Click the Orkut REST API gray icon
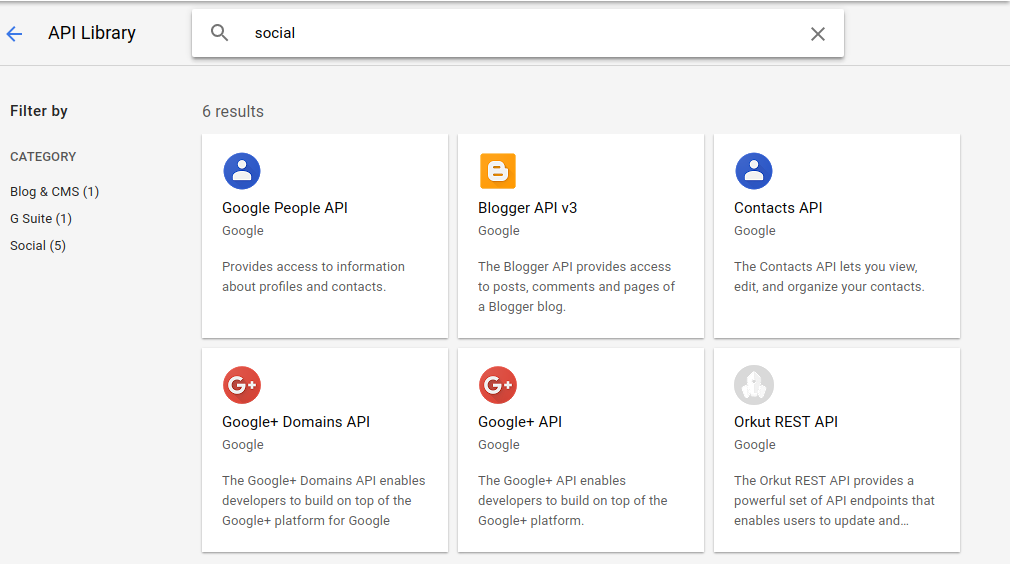1010x564 pixels. (754, 385)
